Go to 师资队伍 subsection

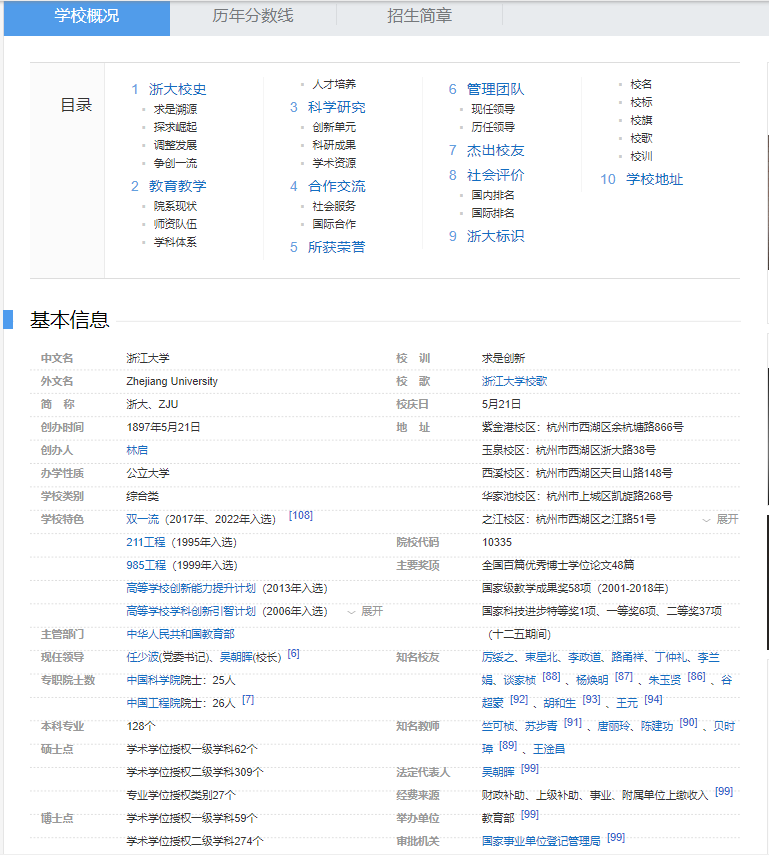coord(175,224)
